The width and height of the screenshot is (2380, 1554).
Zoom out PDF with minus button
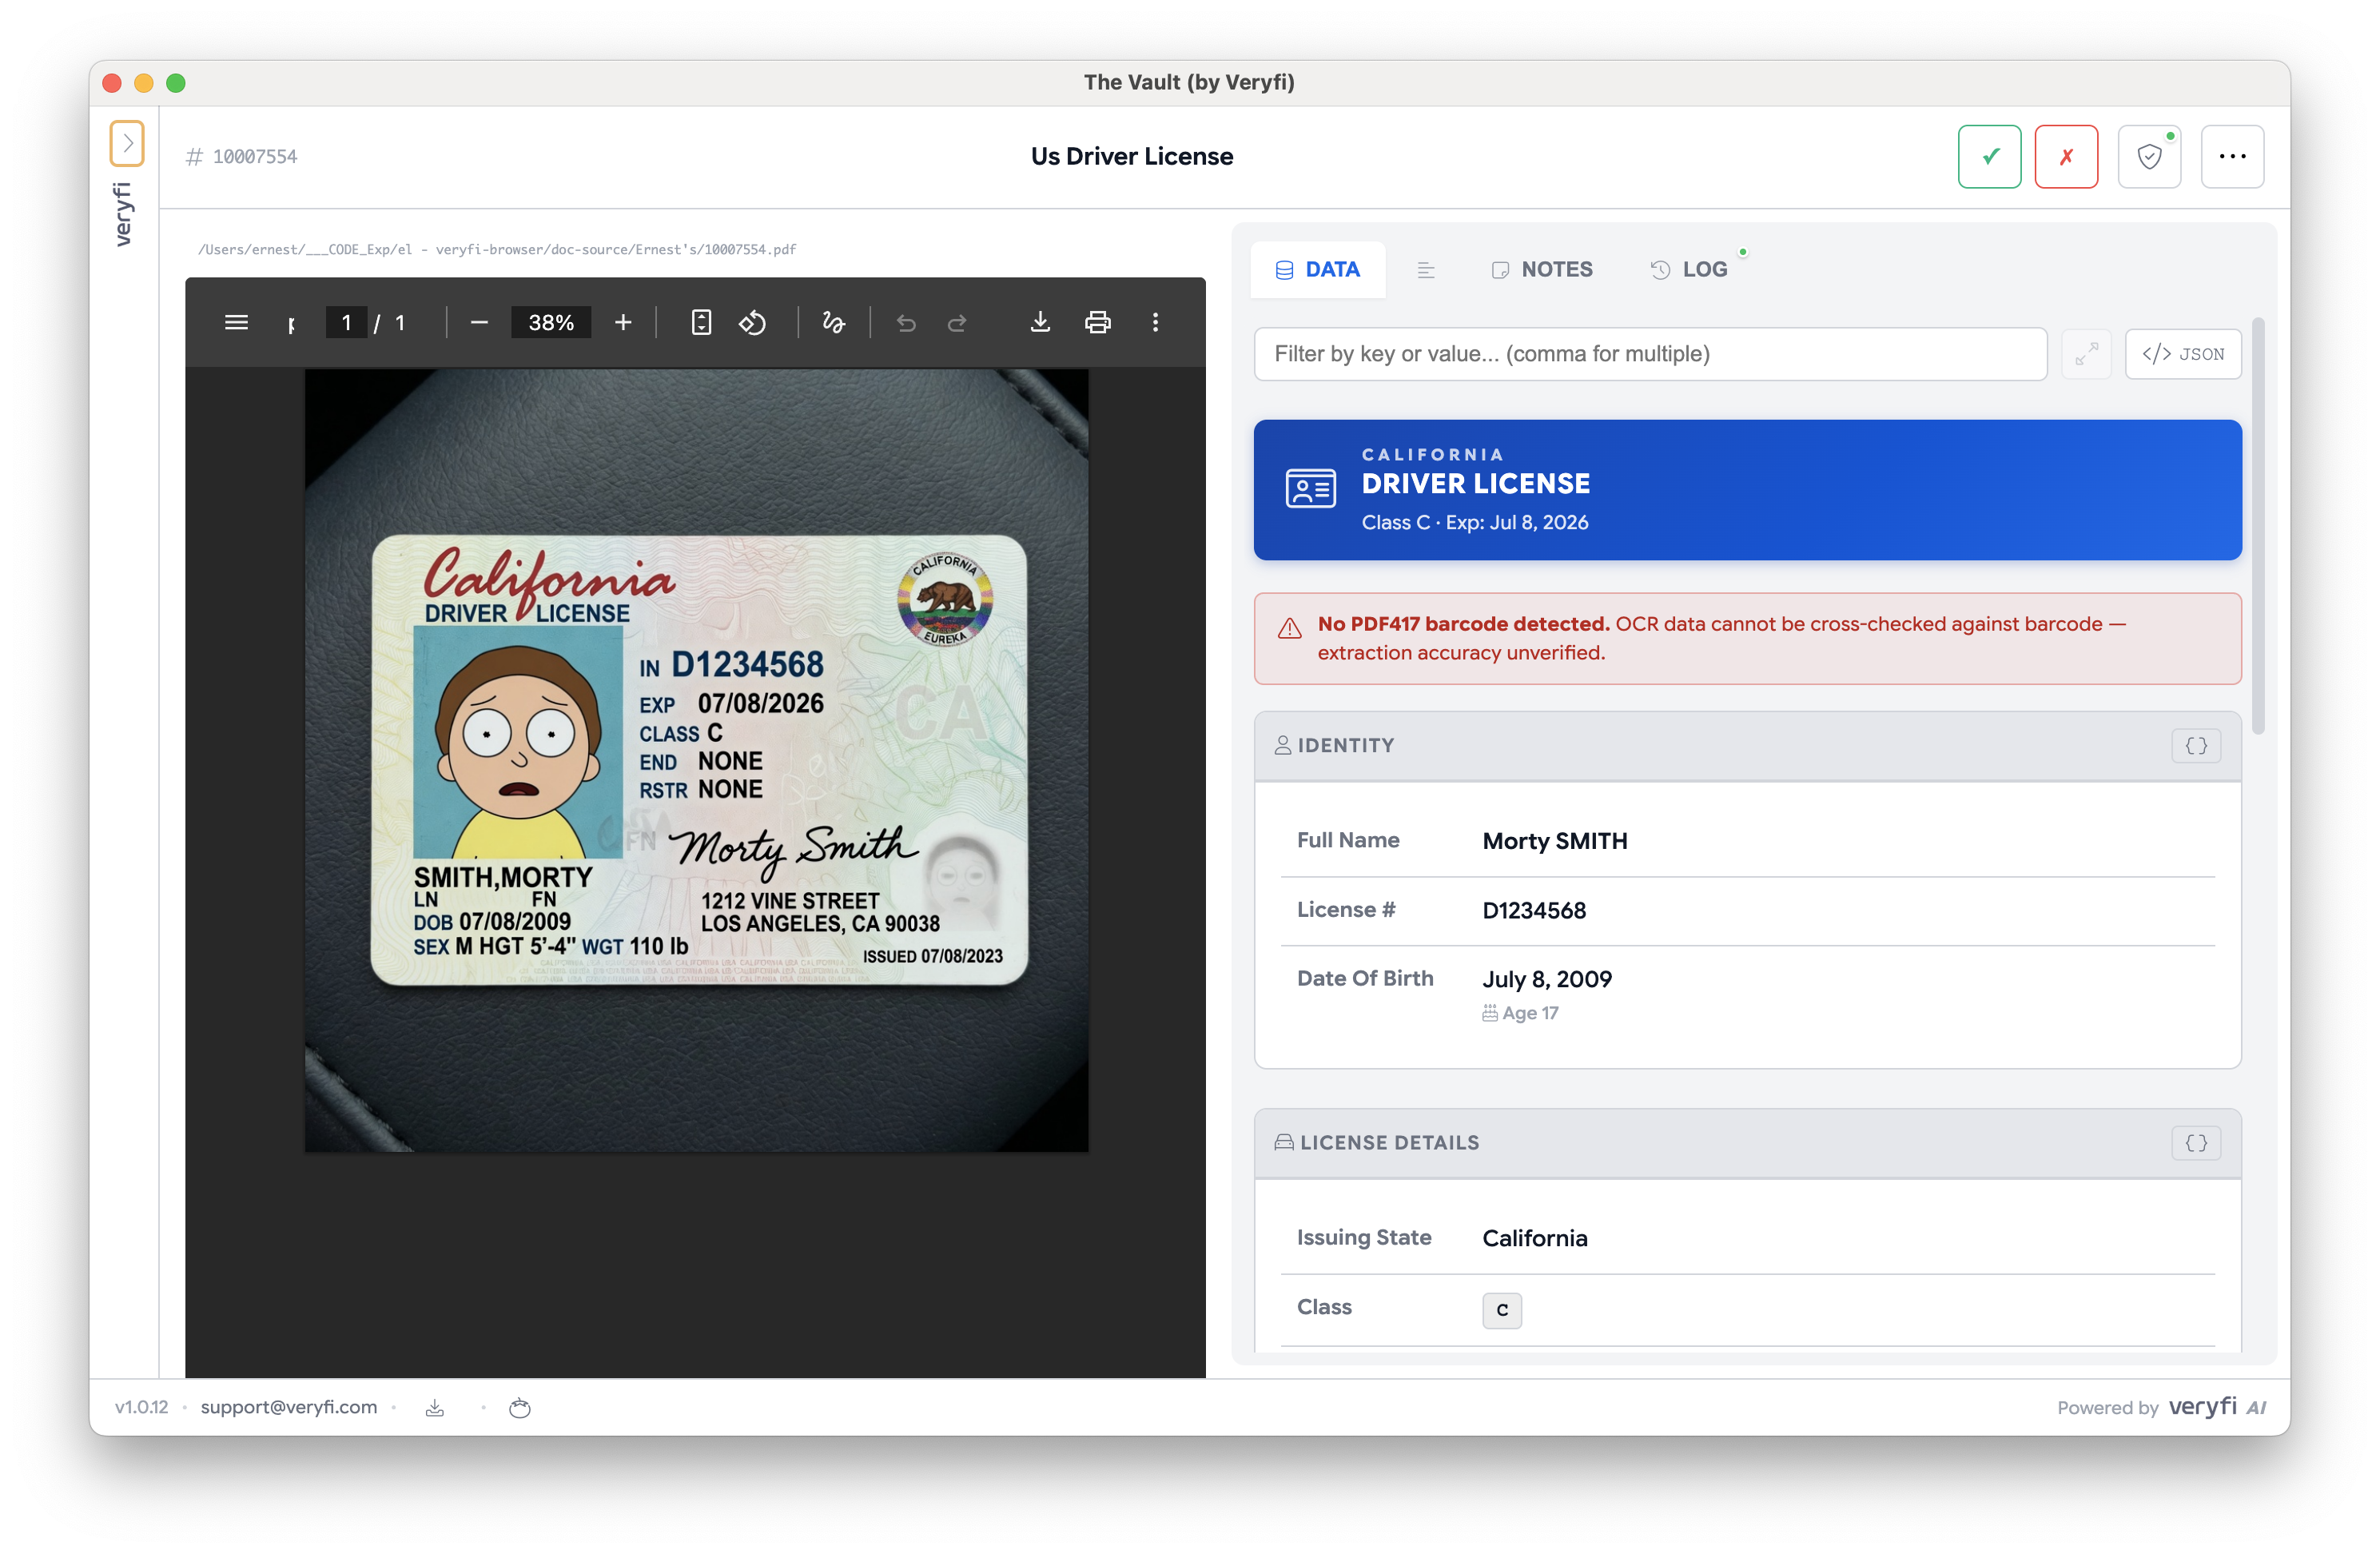pos(479,322)
